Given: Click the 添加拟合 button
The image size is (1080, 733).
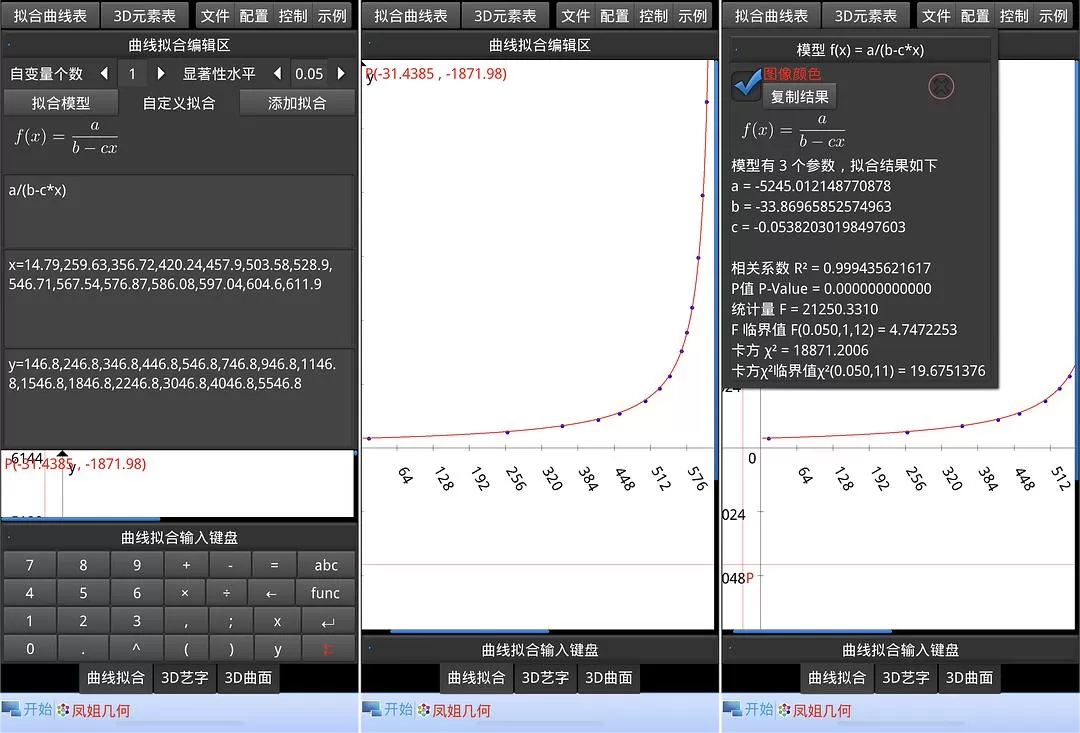Looking at the screenshot, I should [297, 103].
